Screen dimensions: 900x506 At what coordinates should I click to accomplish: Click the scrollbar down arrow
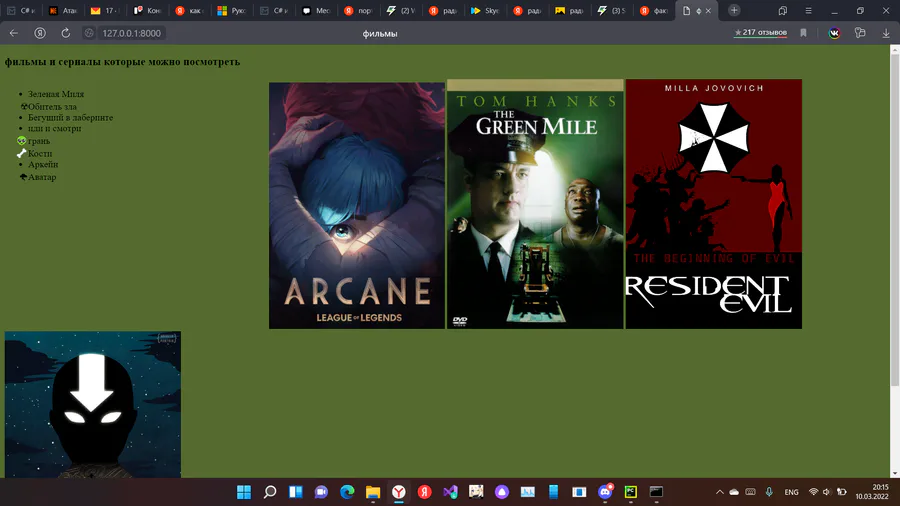[x=895, y=473]
